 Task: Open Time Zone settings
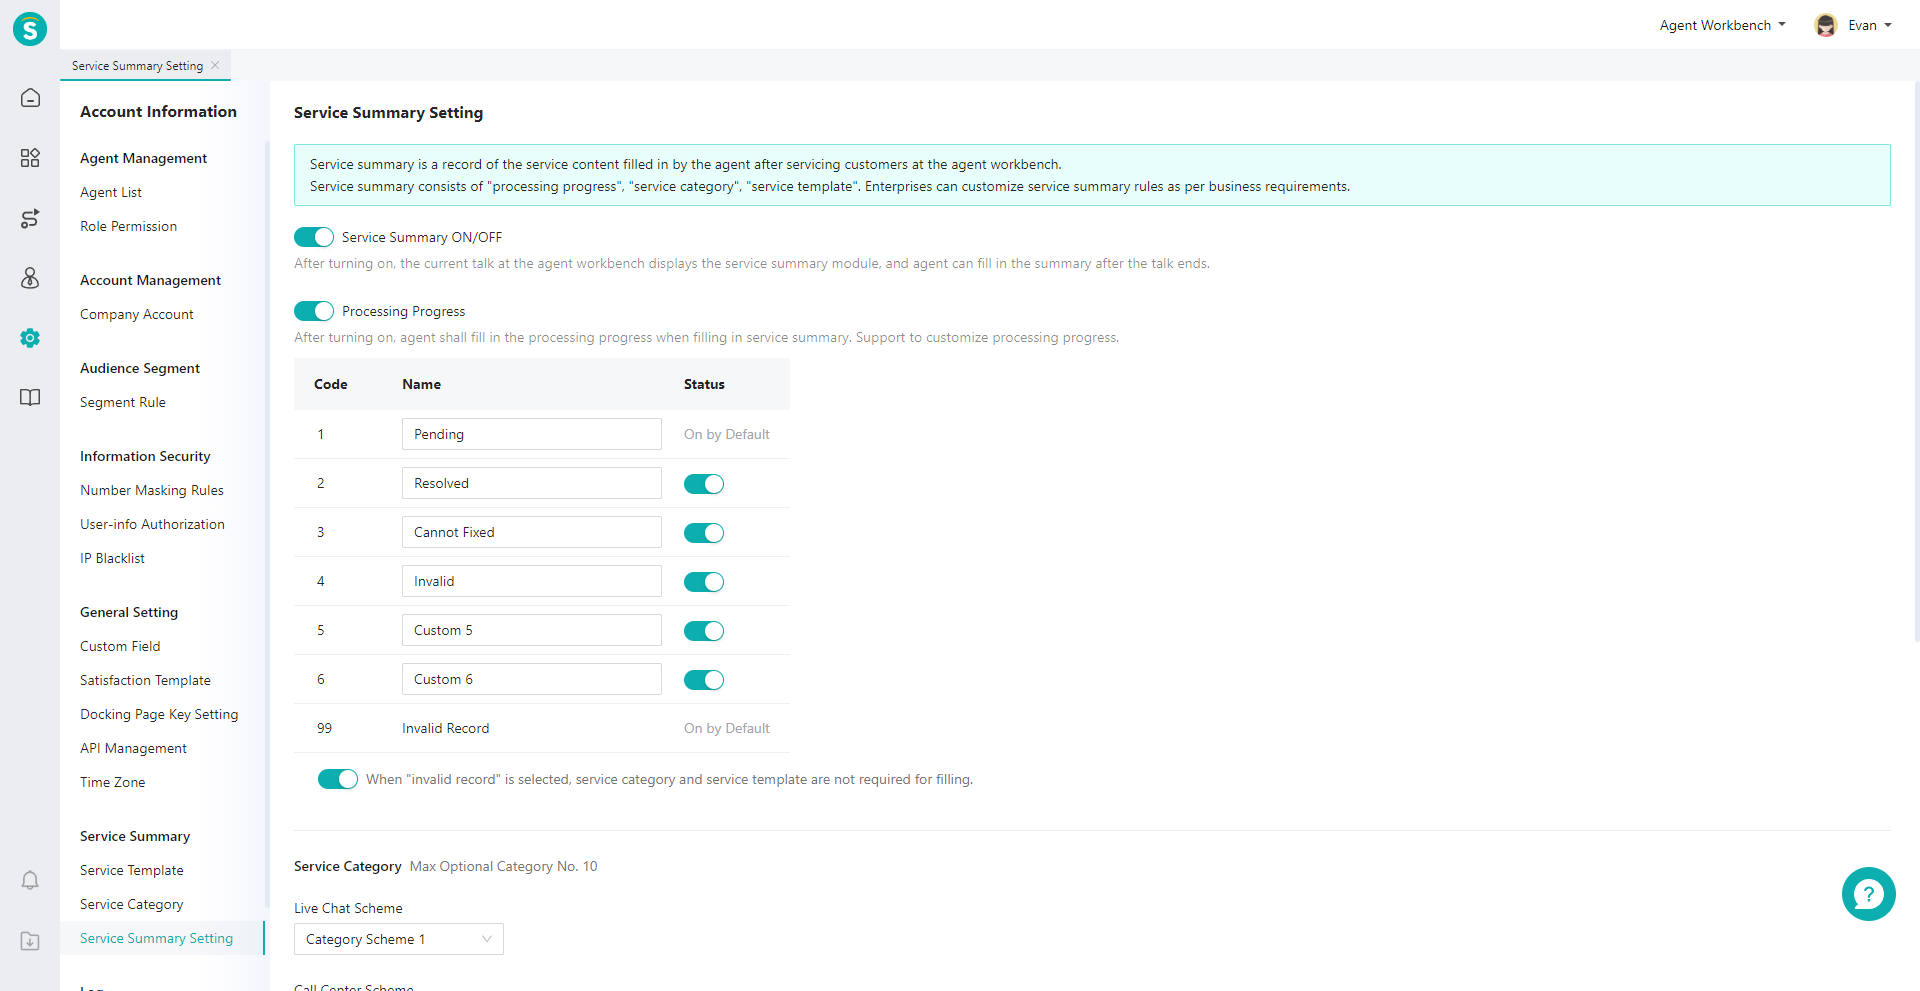(x=112, y=782)
